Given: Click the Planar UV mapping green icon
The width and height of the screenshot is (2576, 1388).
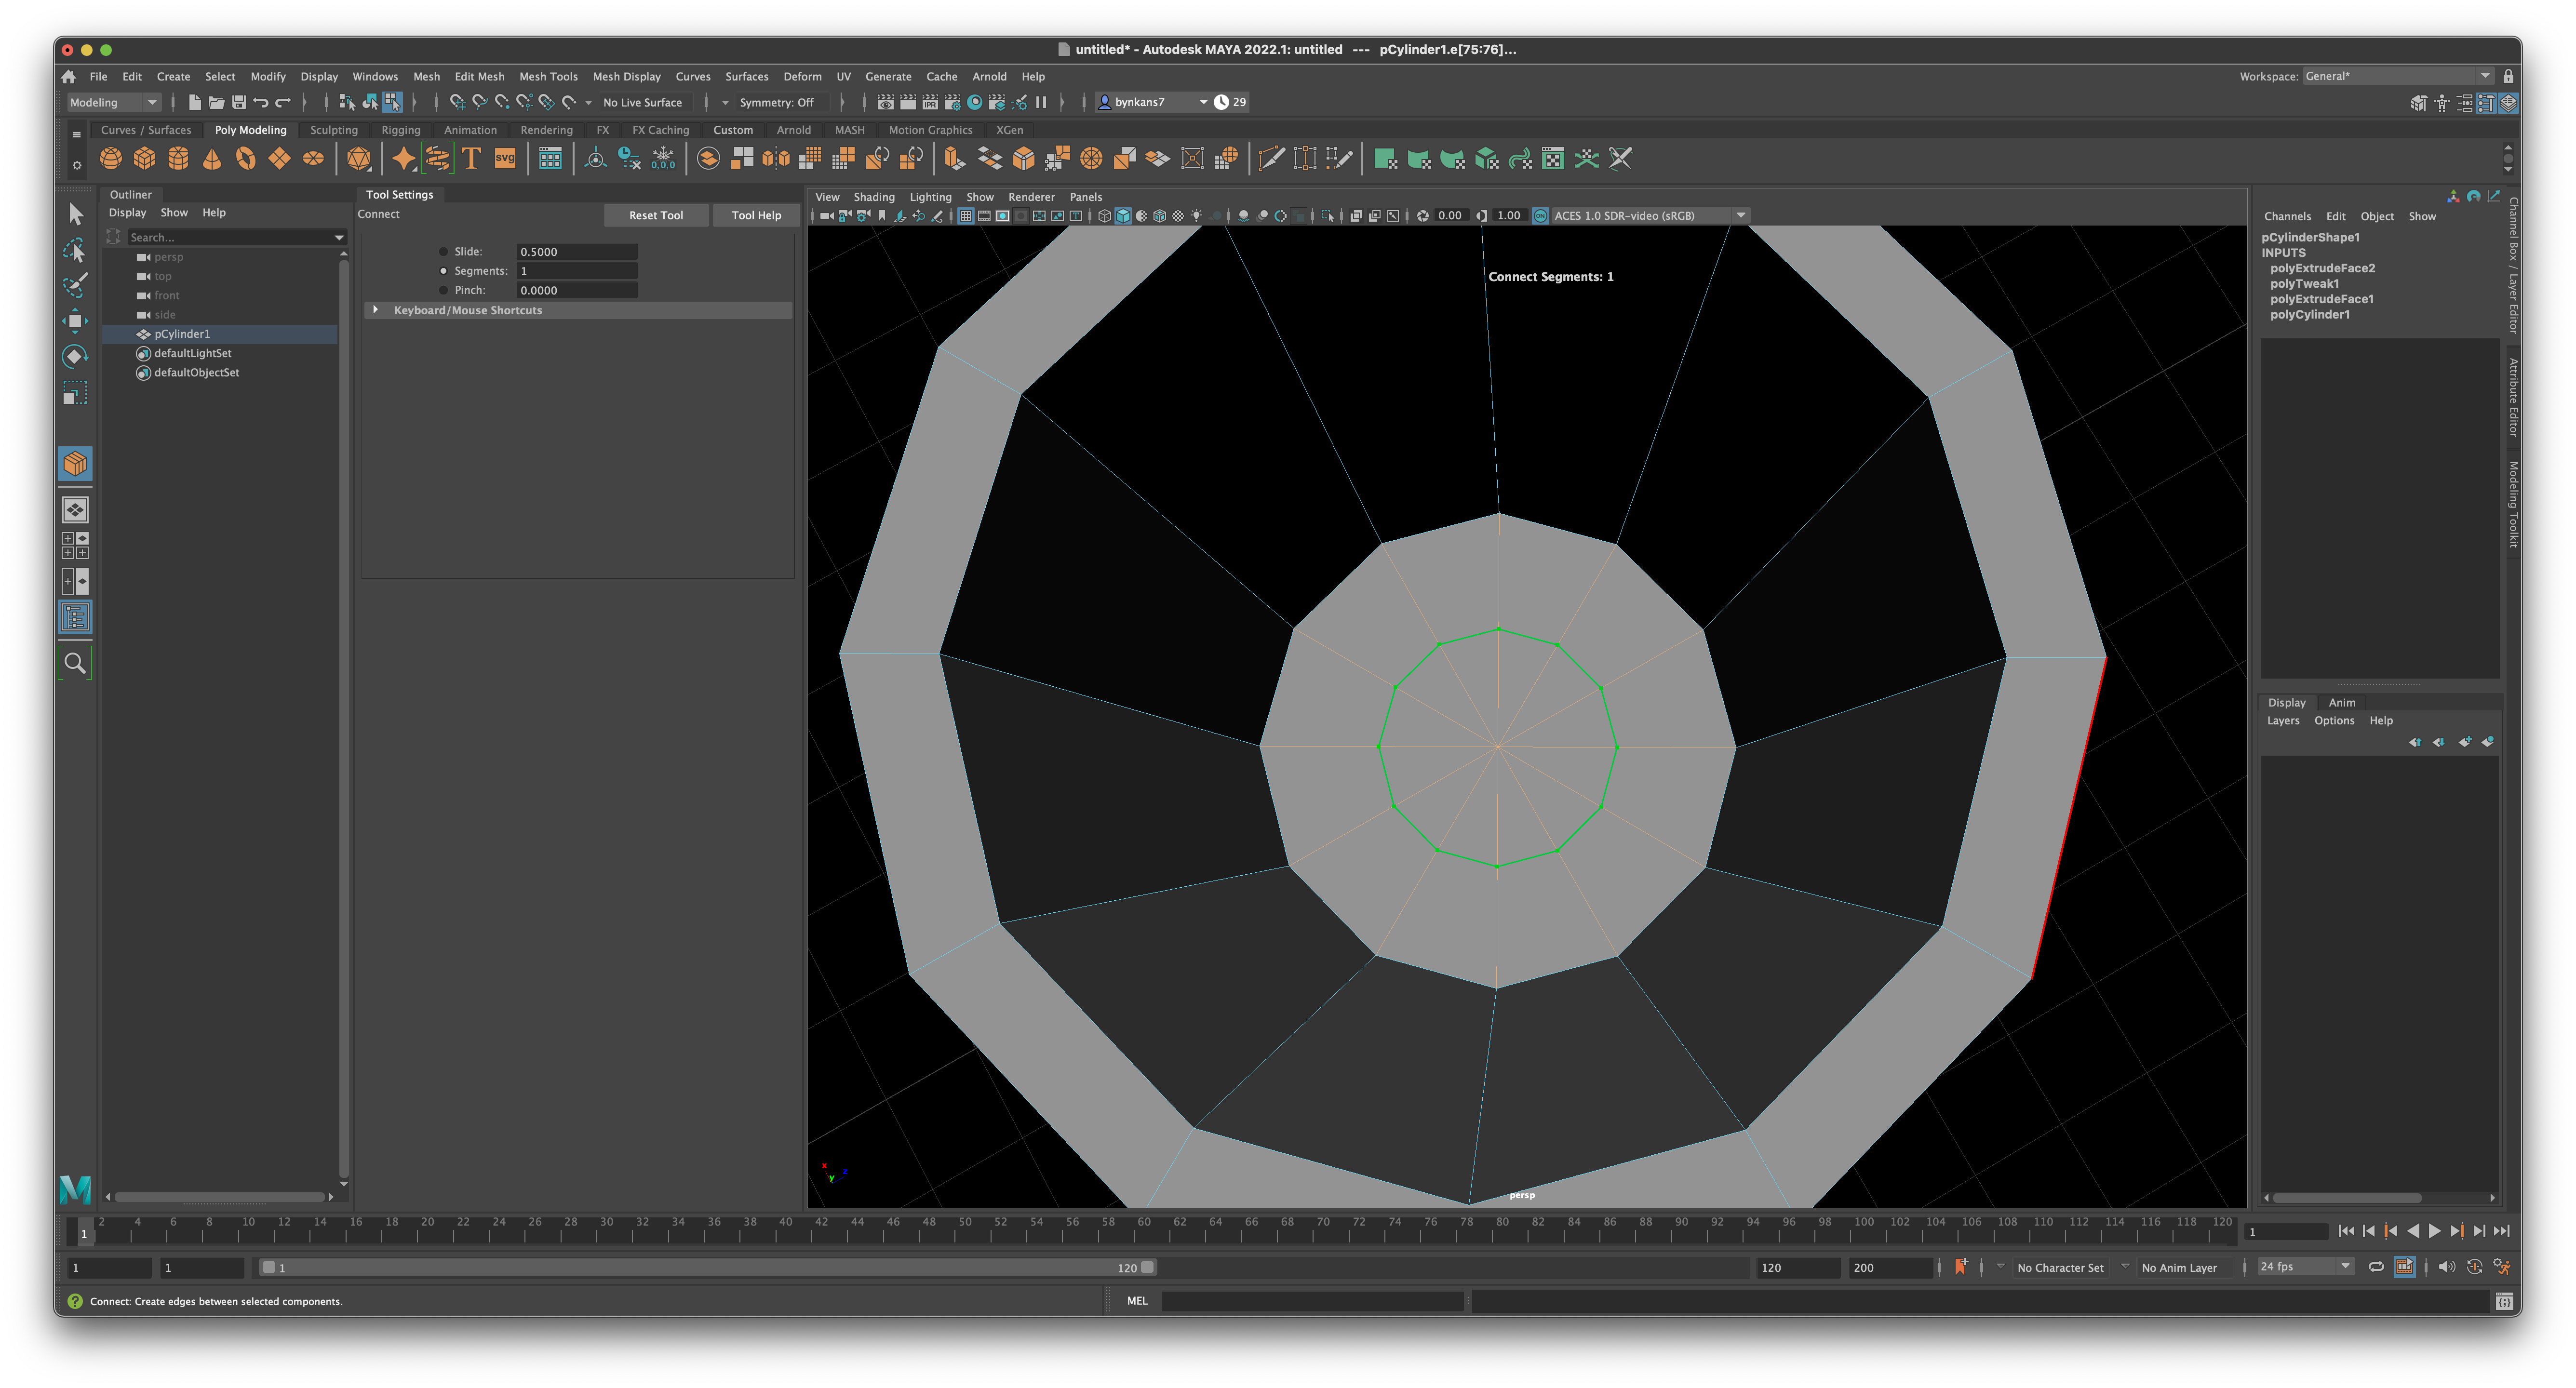Looking at the screenshot, I should 1385,159.
